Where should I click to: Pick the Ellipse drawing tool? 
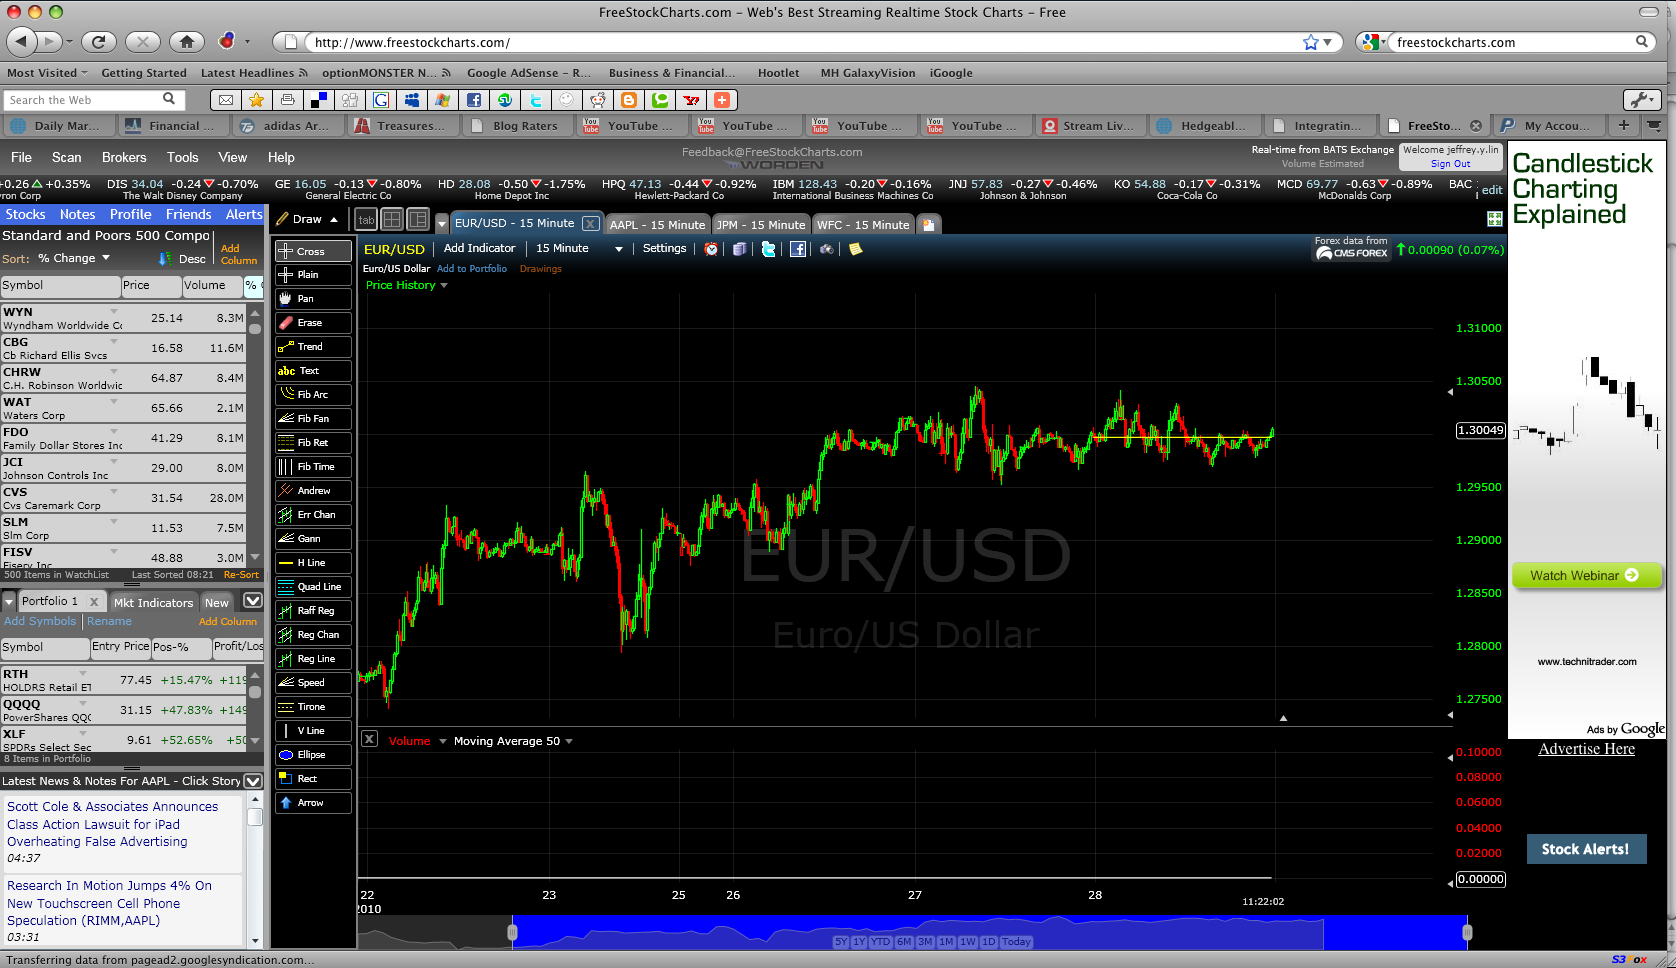tap(313, 755)
